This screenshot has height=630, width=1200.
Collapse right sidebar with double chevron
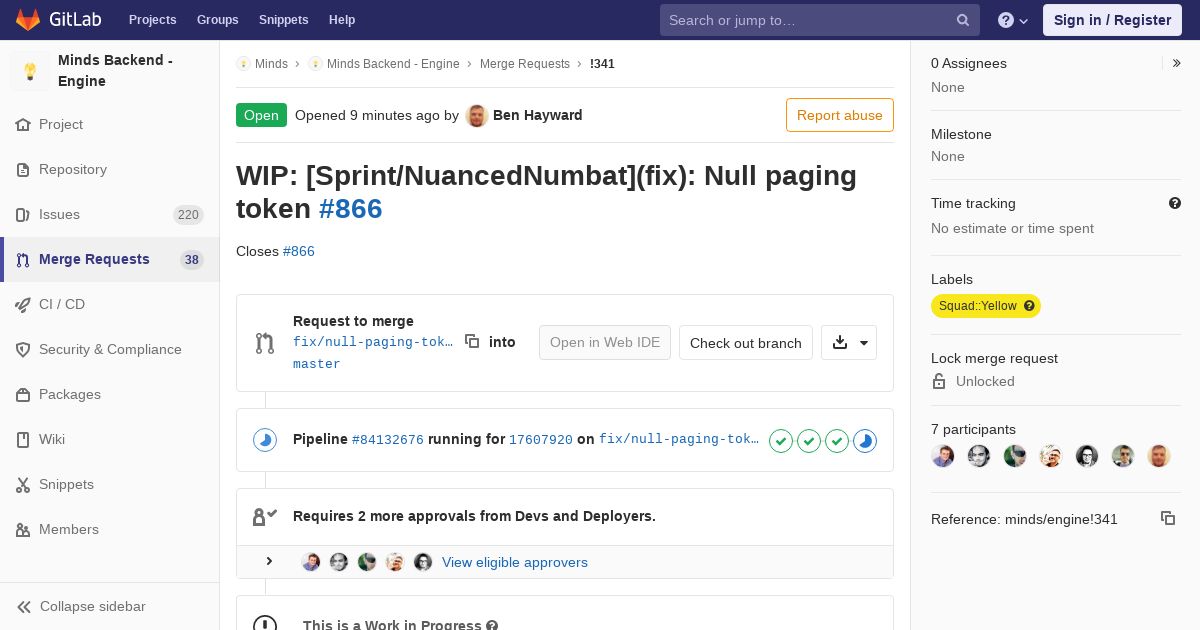(x=1177, y=63)
